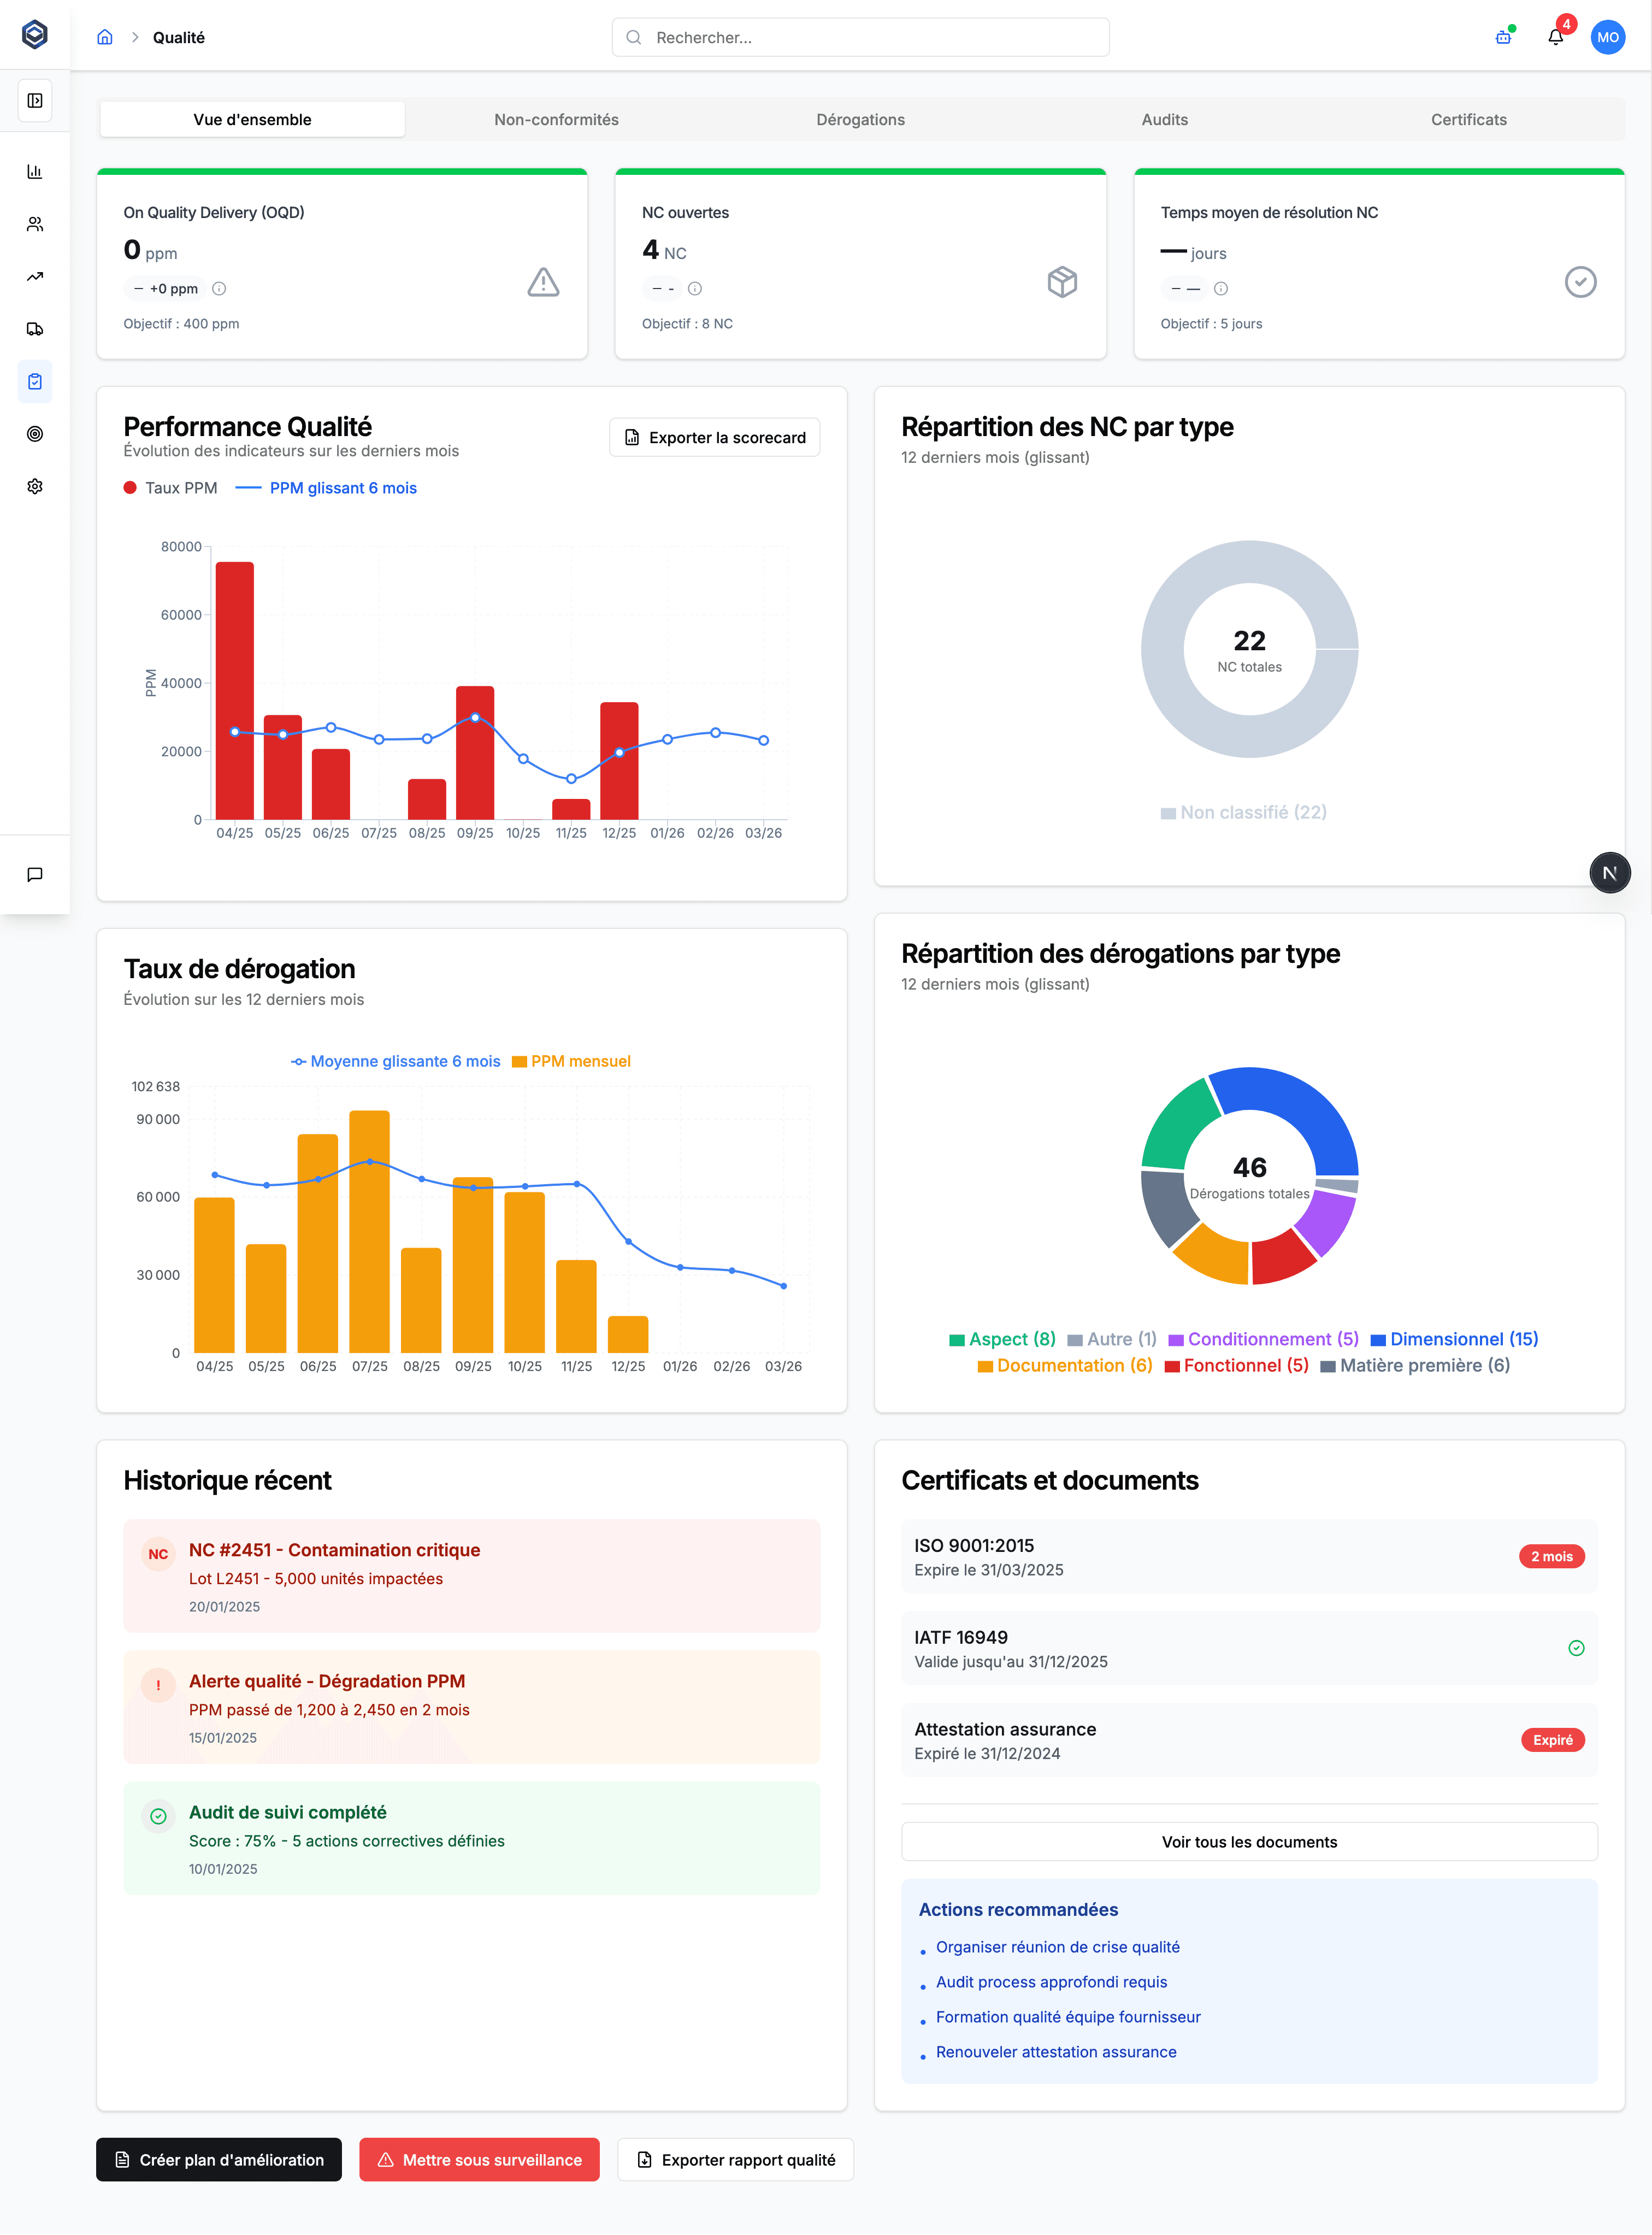Open the users sidebar icon
This screenshot has width=1652, height=2235.
click(x=35, y=224)
